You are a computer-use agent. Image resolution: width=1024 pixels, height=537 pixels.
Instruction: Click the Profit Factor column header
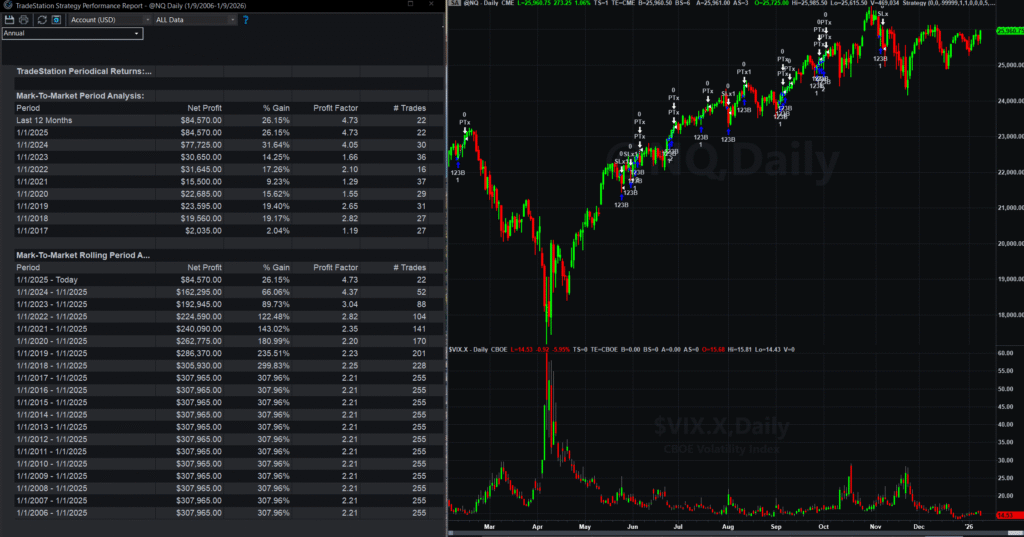pyautogui.click(x=337, y=108)
